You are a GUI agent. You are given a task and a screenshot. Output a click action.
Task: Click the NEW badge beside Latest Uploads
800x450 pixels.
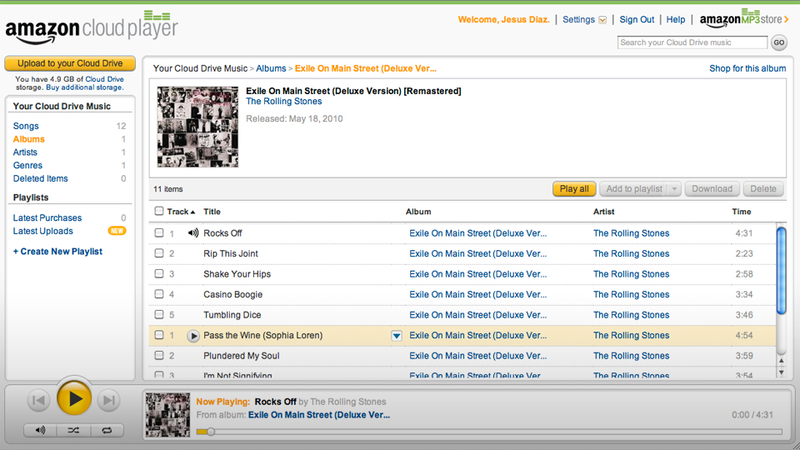(x=117, y=231)
